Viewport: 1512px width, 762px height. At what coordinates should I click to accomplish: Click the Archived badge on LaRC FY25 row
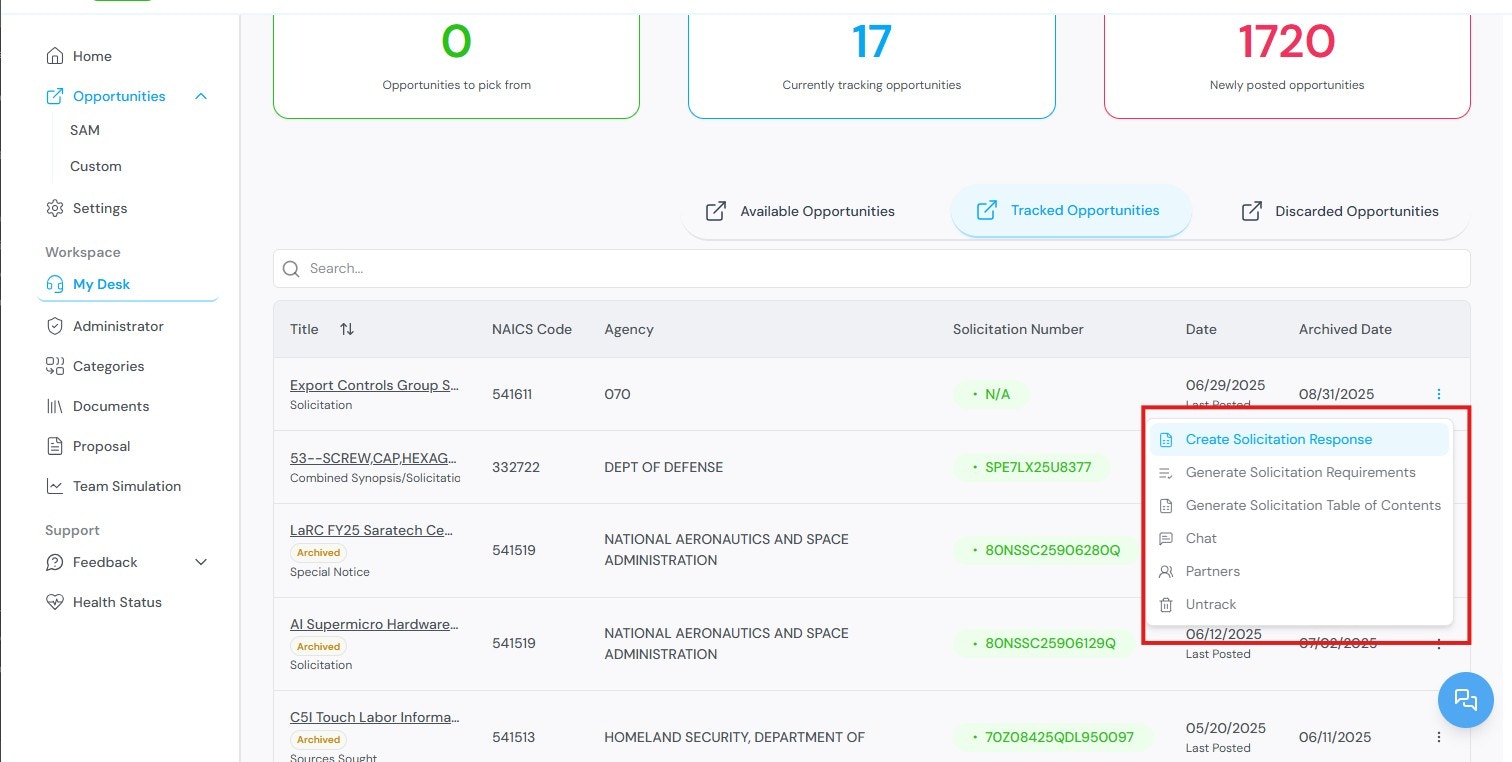point(318,552)
